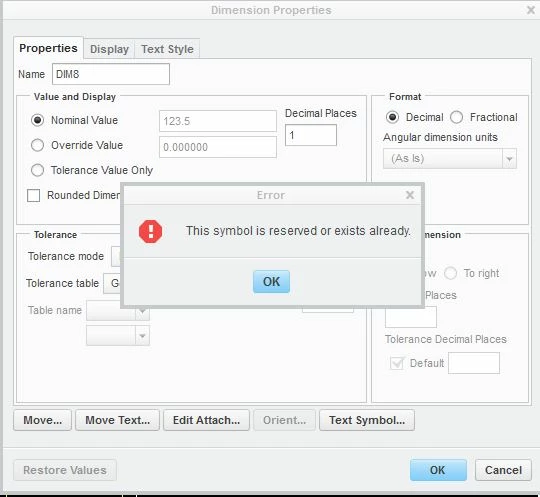This screenshot has width=540, height=497.
Task: Select the Decimal format radio button
Action: [x=392, y=117]
